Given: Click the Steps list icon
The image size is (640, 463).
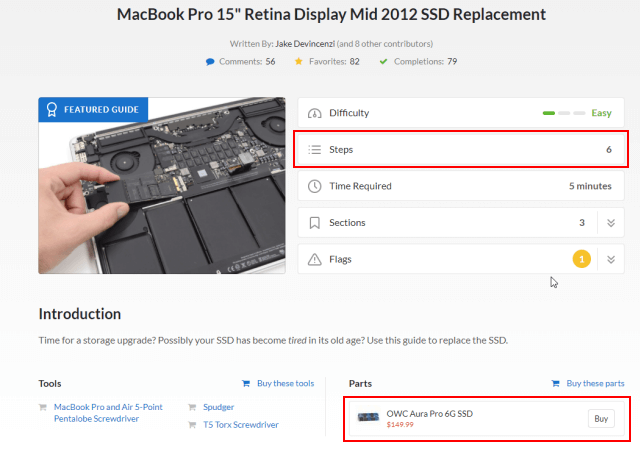Looking at the screenshot, I should [314, 149].
